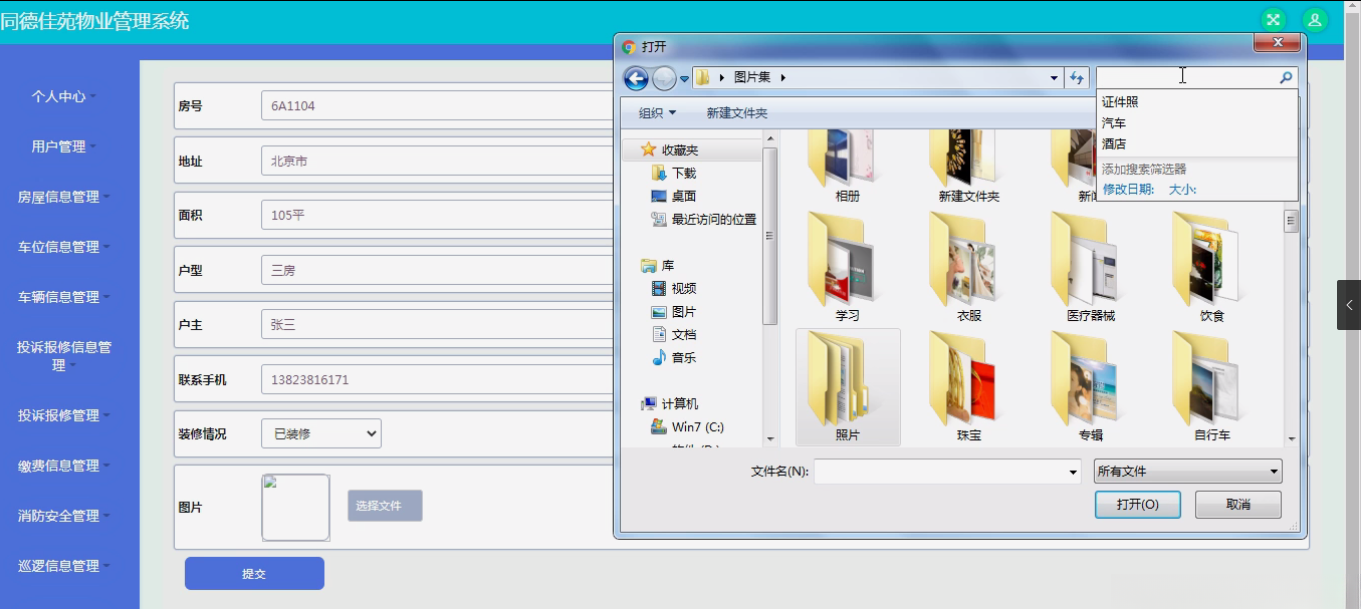The image size is (1361, 609).
Task: Open the 装修情况 dropdown showing 已装修
Action: (321, 434)
